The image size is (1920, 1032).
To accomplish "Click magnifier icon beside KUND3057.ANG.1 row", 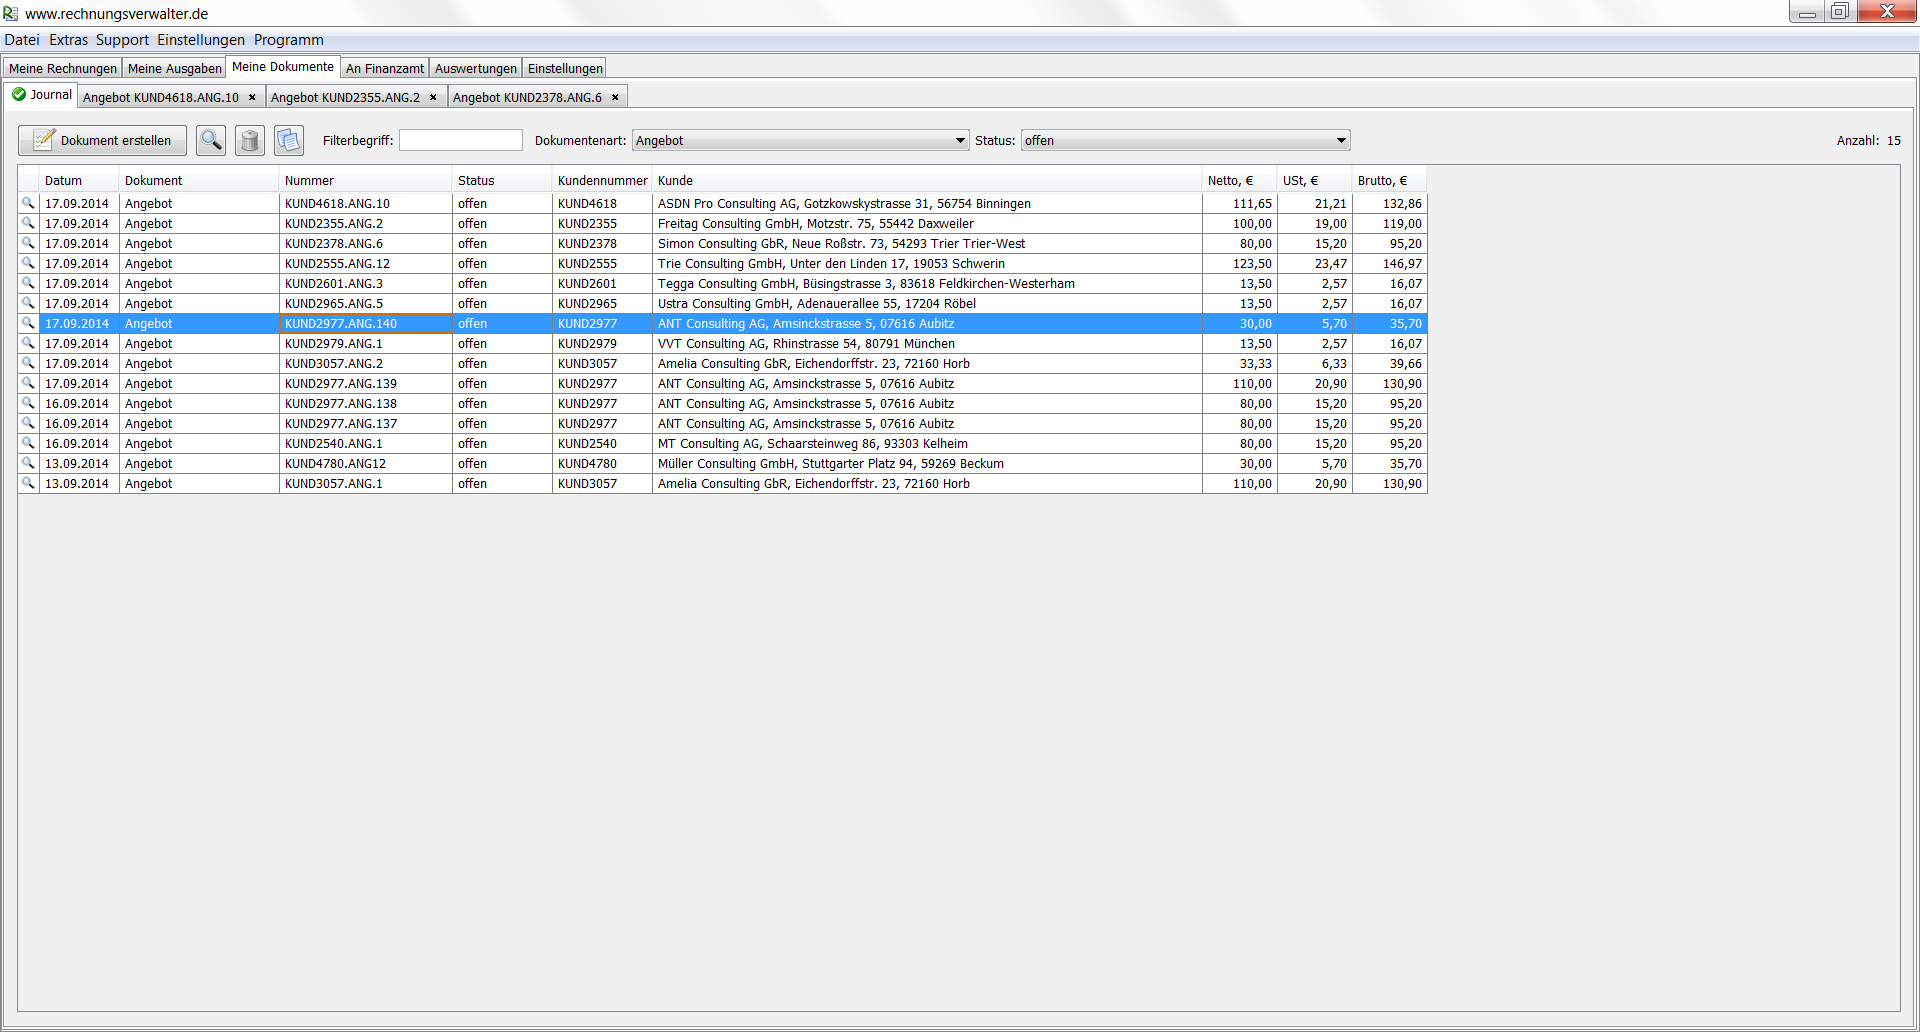I will 28,483.
